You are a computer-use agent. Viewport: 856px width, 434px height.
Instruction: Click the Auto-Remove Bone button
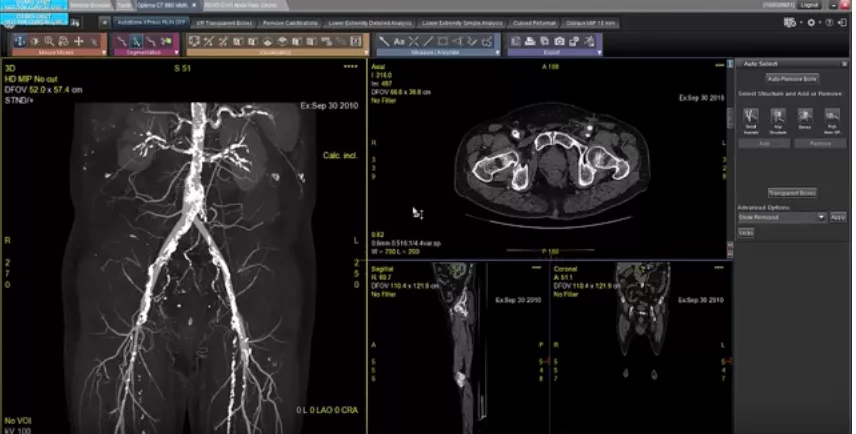point(792,79)
